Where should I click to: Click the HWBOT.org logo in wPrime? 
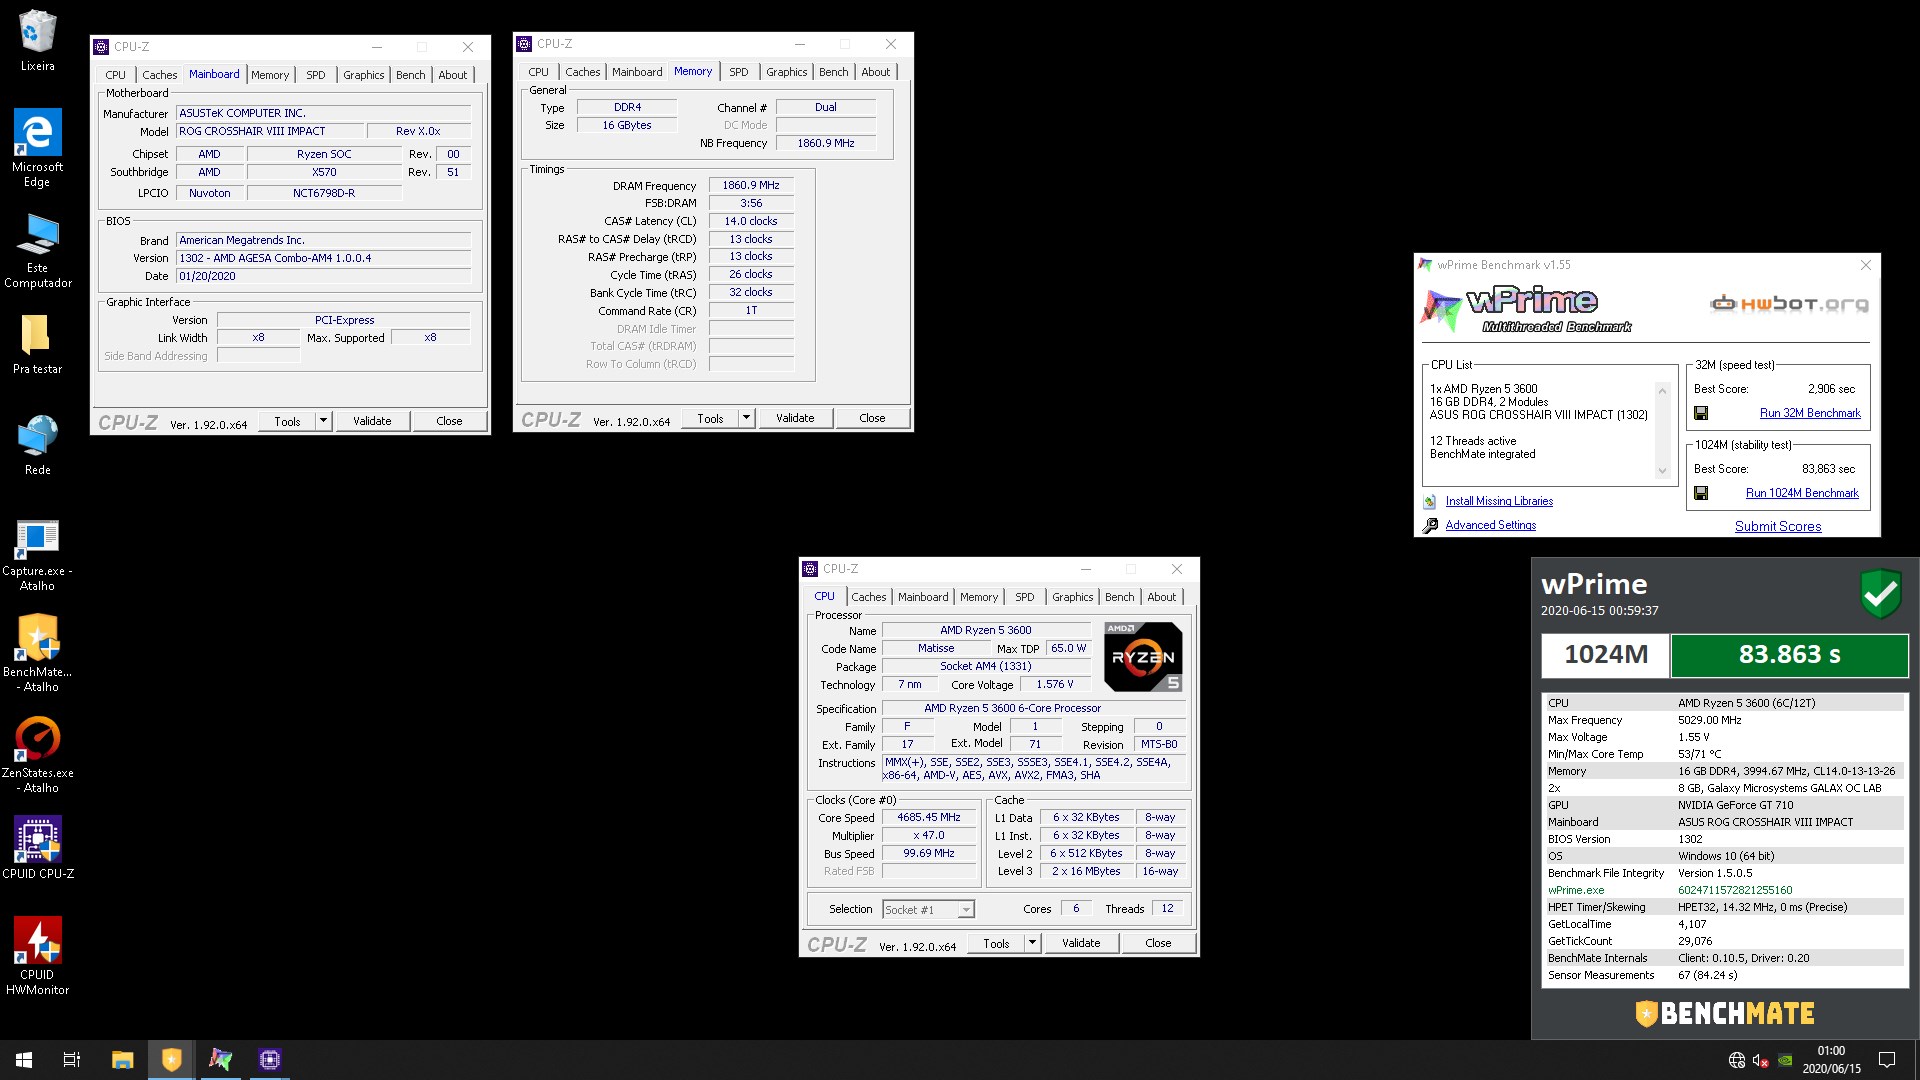click(1789, 304)
